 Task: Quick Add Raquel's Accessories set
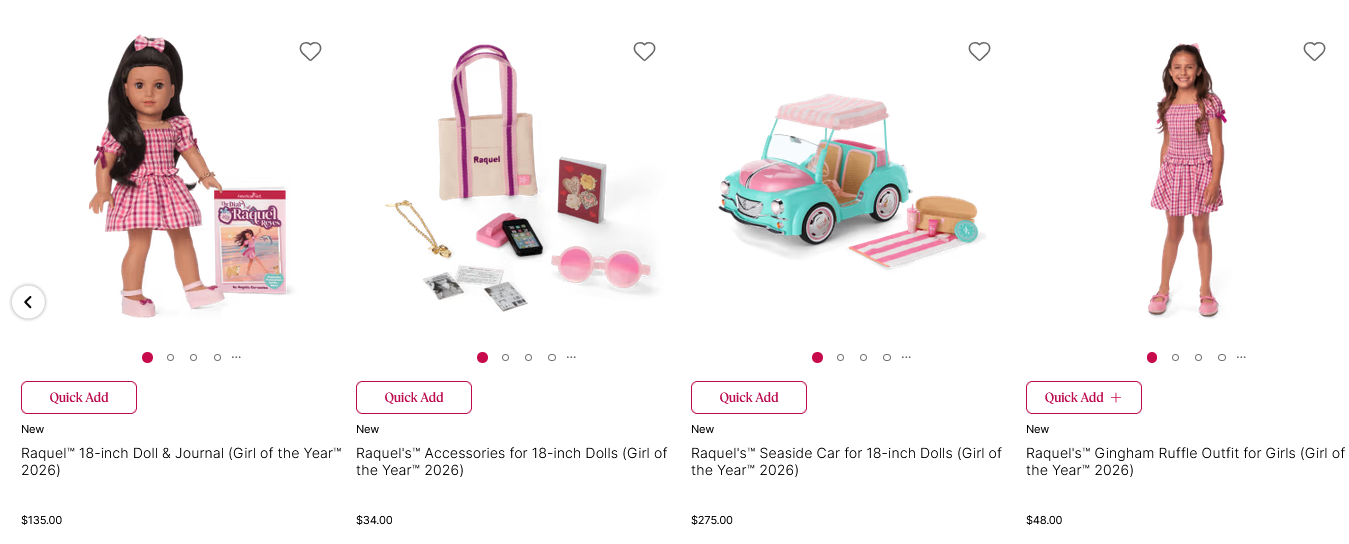(414, 397)
